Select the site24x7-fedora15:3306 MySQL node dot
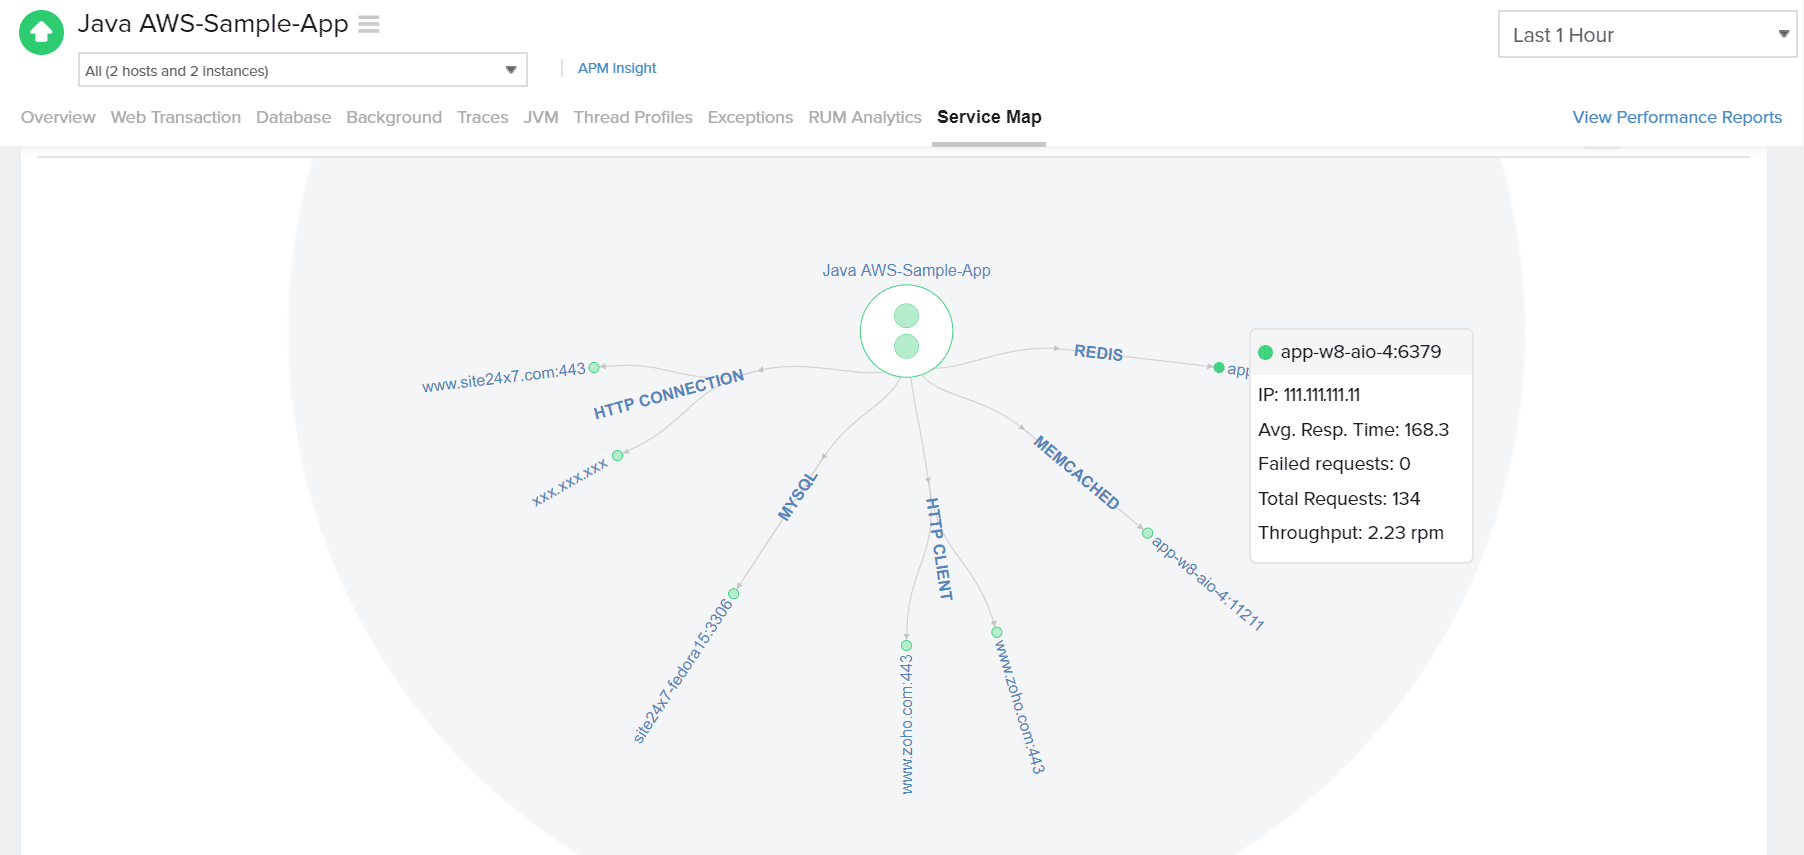This screenshot has width=1804, height=855. [734, 594]
